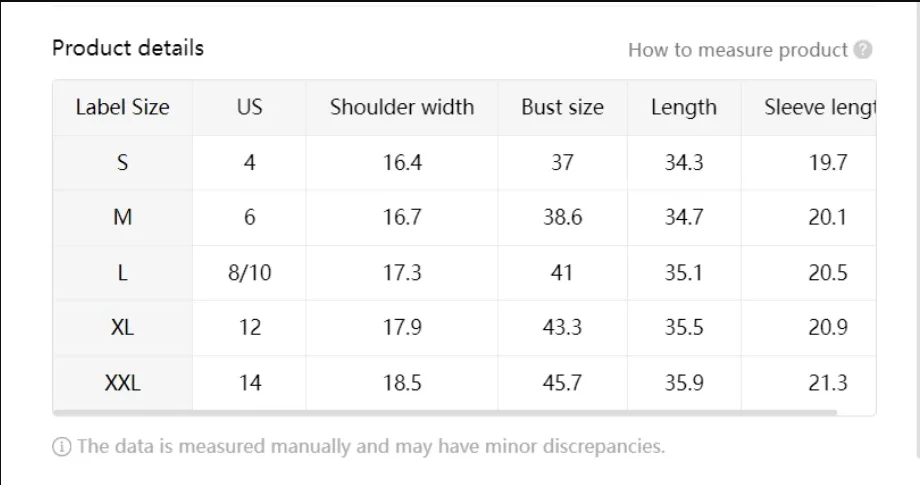The image size is (920, 485).
Task: Click the info icon beside the disclaimer
Action: point(62,447)
